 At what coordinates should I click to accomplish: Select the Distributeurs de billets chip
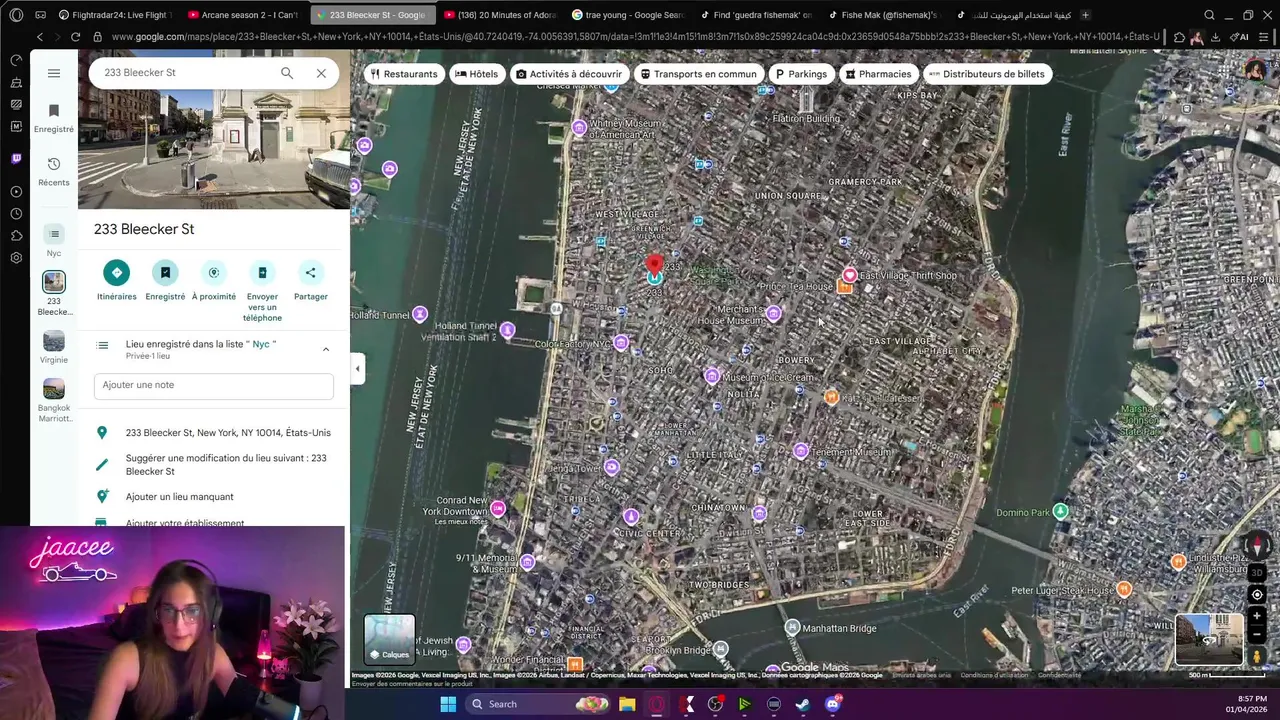(987, 74)
